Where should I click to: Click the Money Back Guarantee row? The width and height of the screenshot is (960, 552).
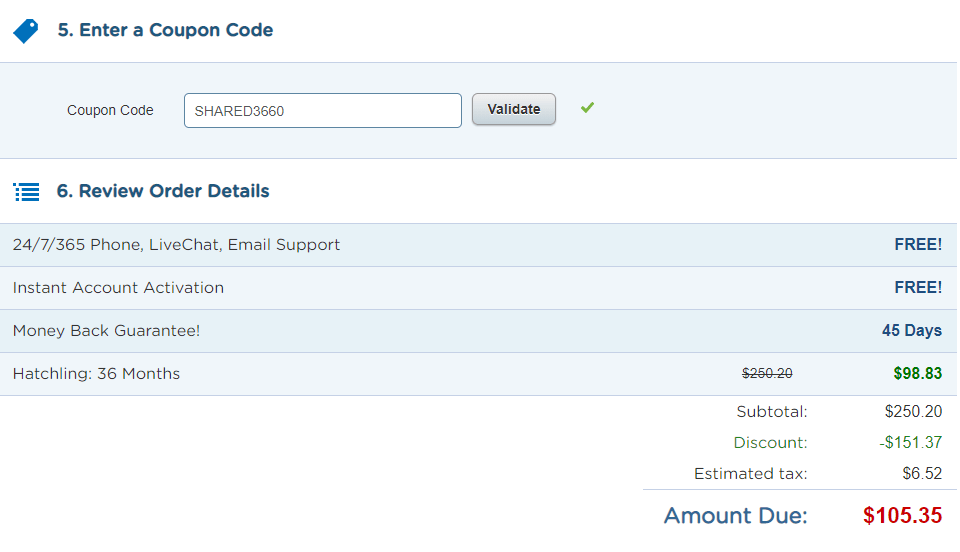point(106,331)
